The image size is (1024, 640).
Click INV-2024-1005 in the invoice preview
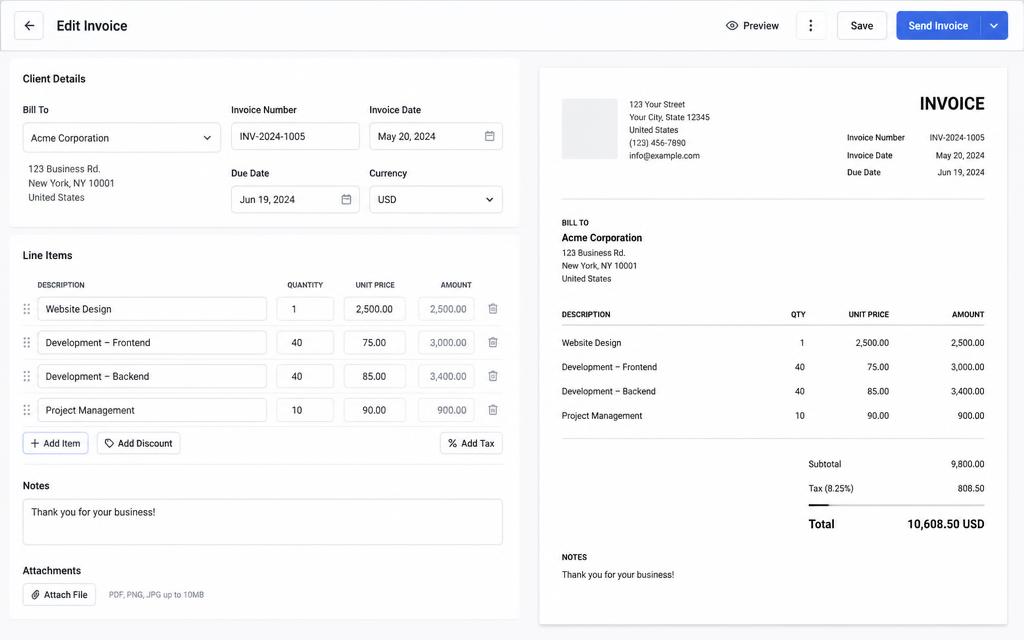point(957,137)
